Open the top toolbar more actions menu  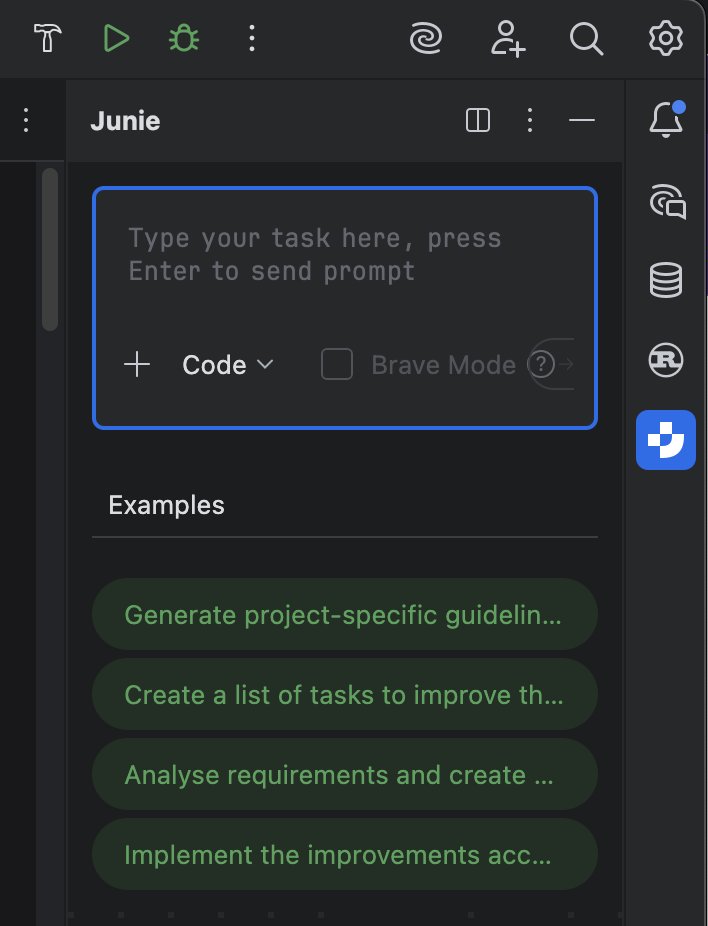[252, 38]
